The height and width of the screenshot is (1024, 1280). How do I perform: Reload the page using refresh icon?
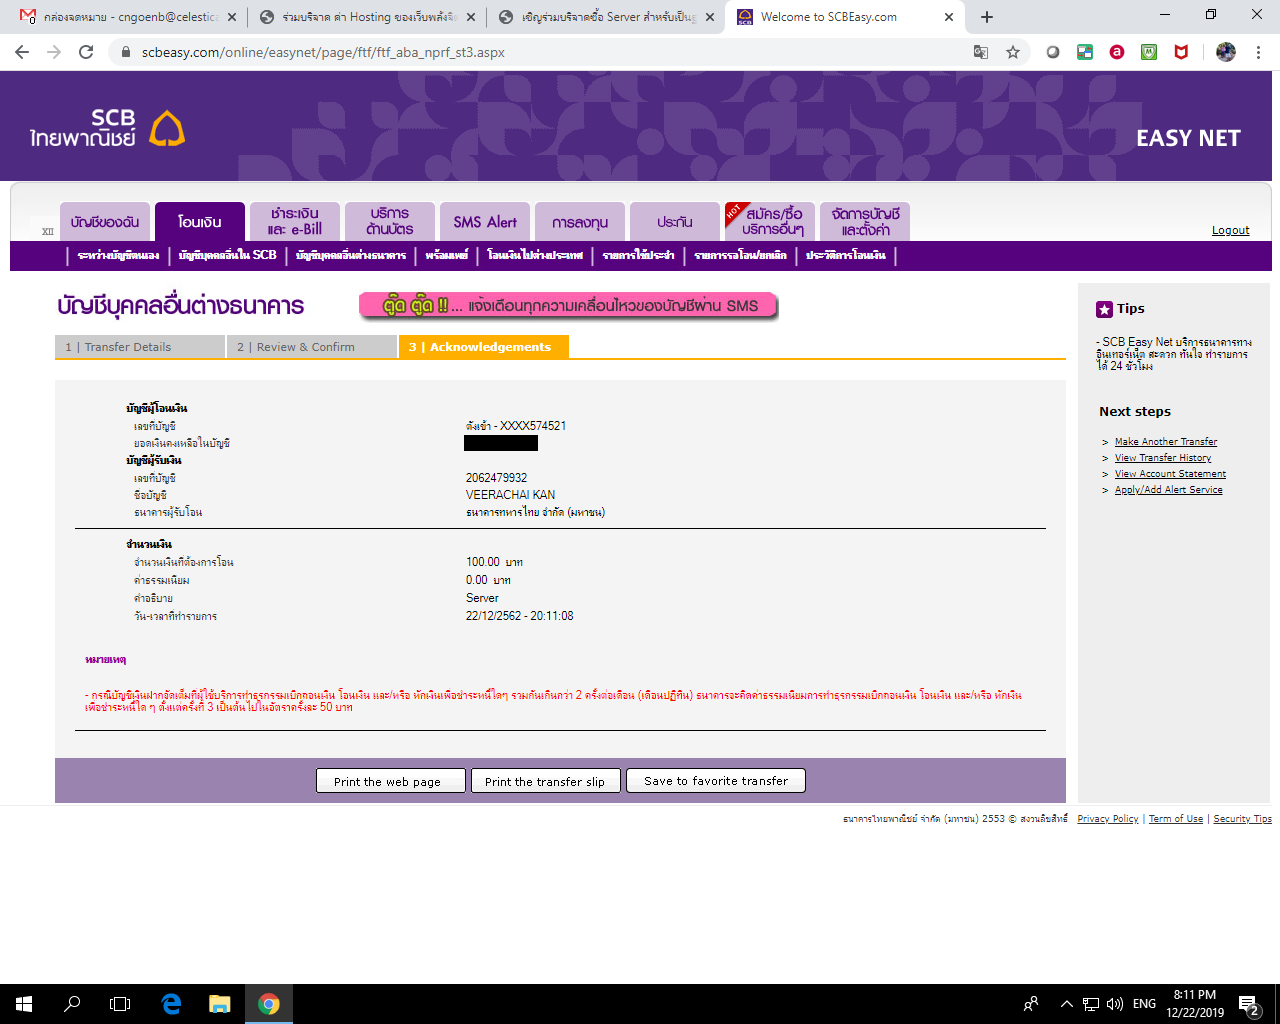(x=86, y=52)
